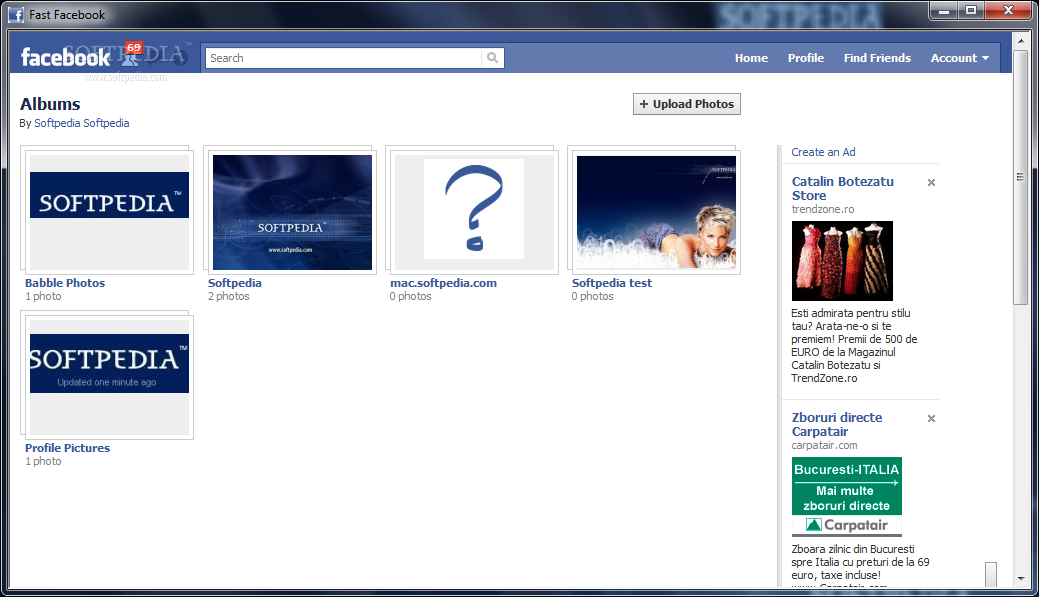
Task: Click the Softpedia album title link
Action: [x=235, y=283]
